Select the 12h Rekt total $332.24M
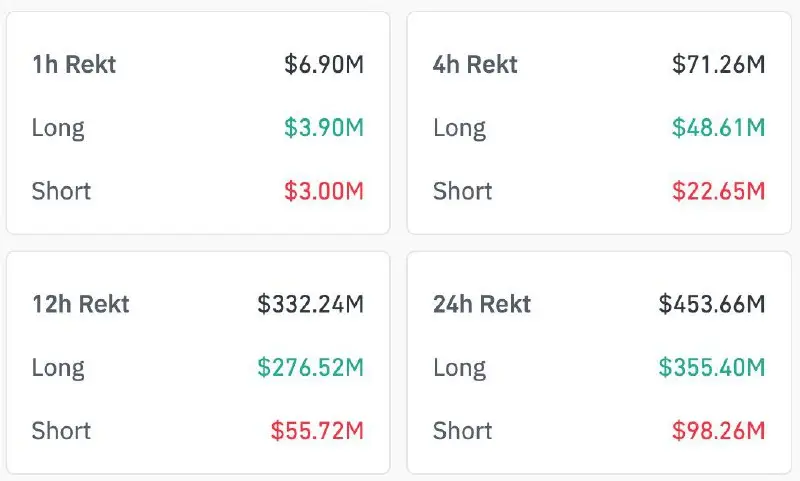 310,304
